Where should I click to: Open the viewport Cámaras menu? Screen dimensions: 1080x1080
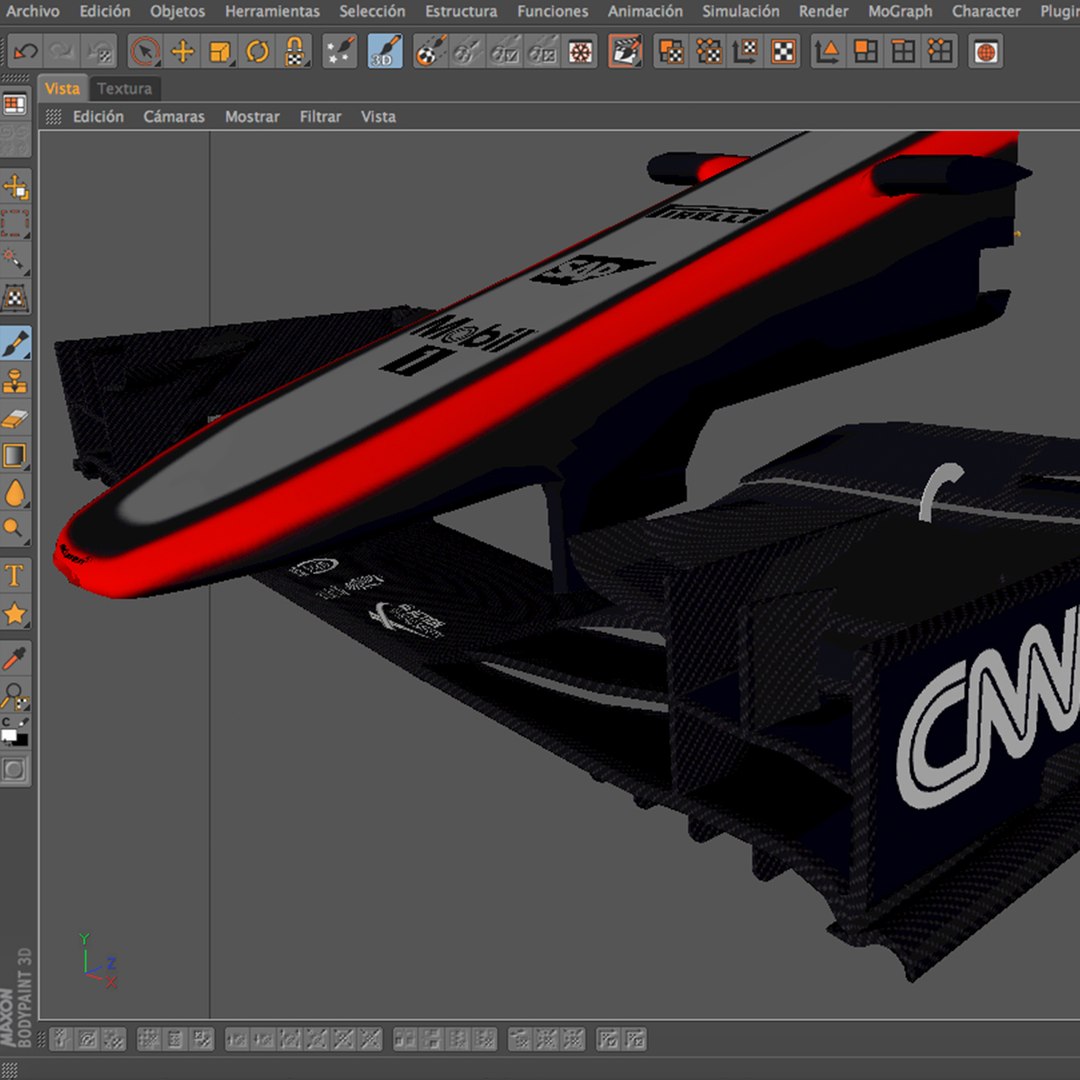click(174, 116)
